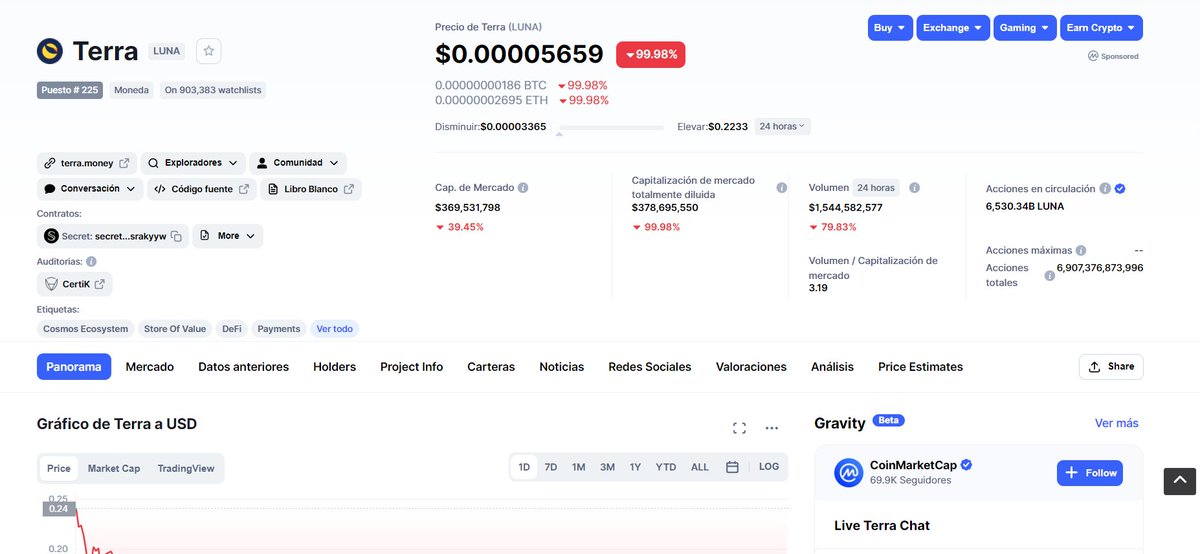Show info icon next to Auditorías
Viewport: 1200px width, 554px height.
(91, 261)
